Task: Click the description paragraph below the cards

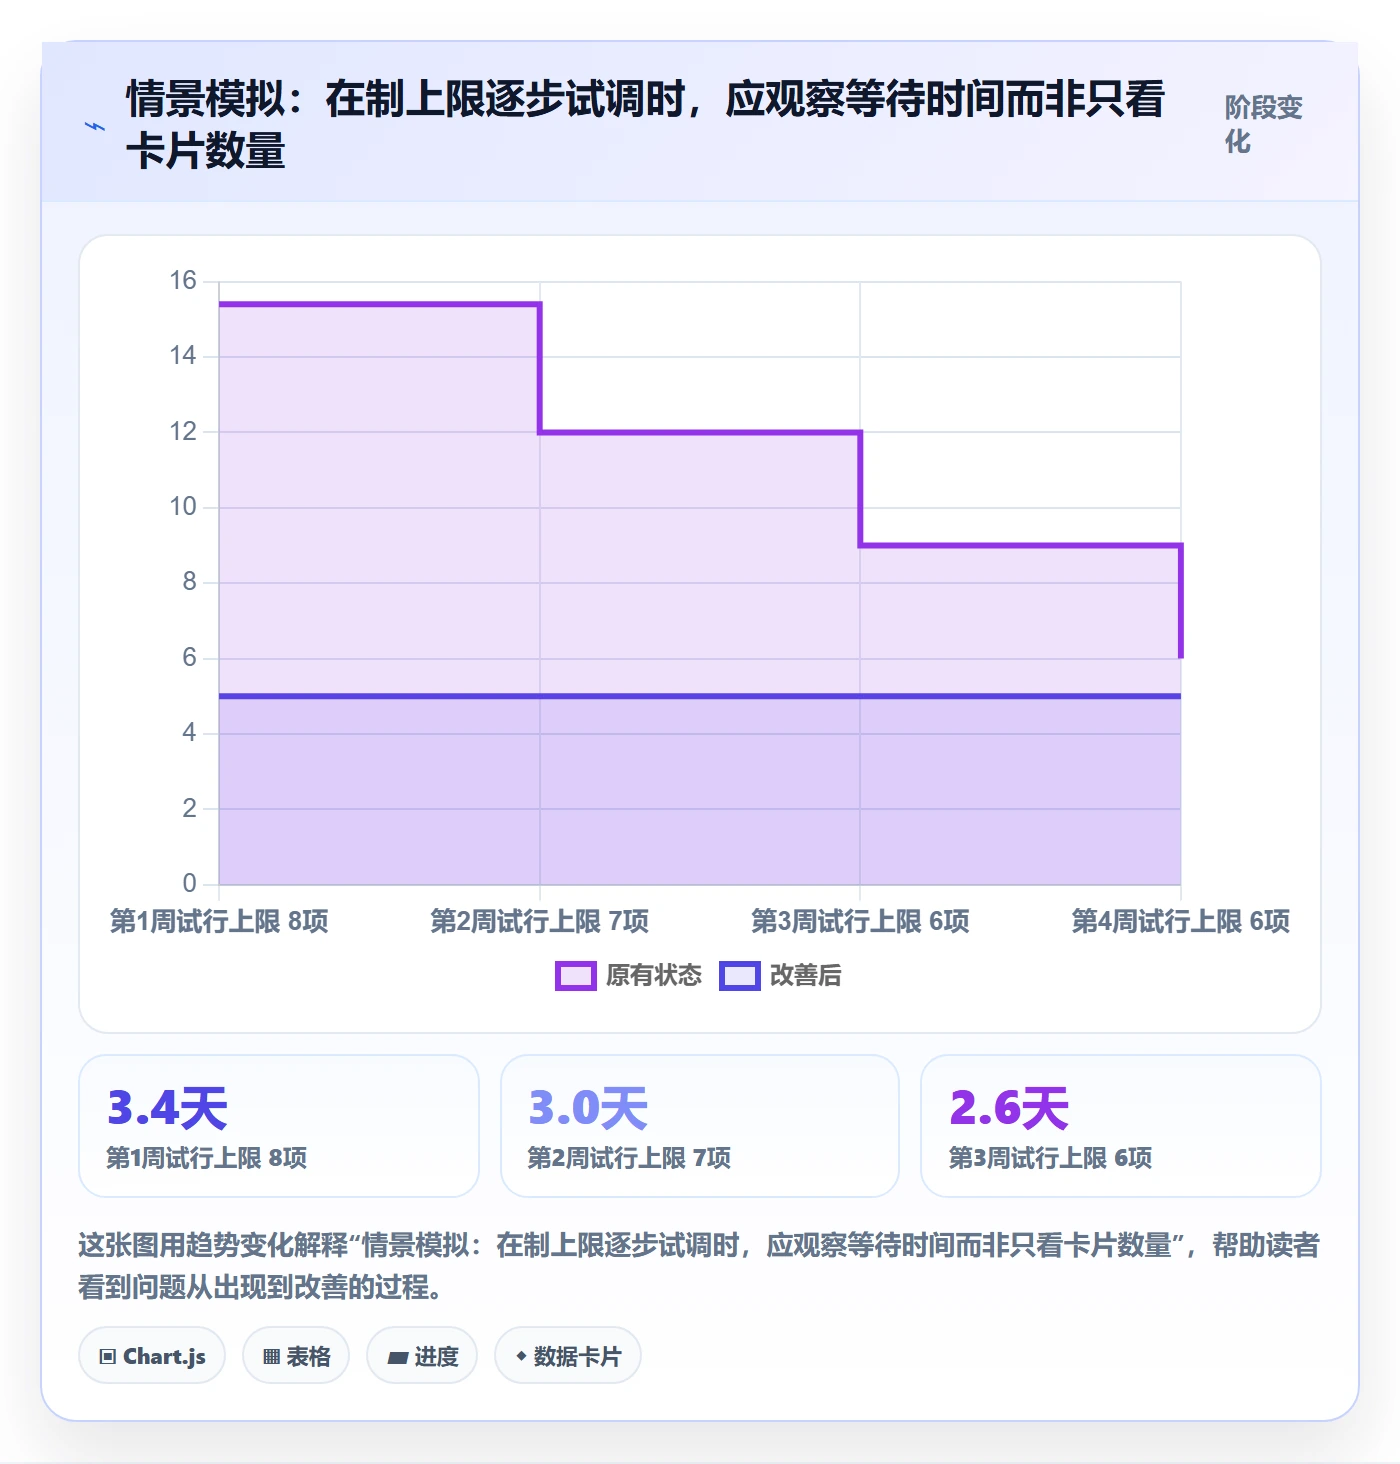Action: point(699,1265)
